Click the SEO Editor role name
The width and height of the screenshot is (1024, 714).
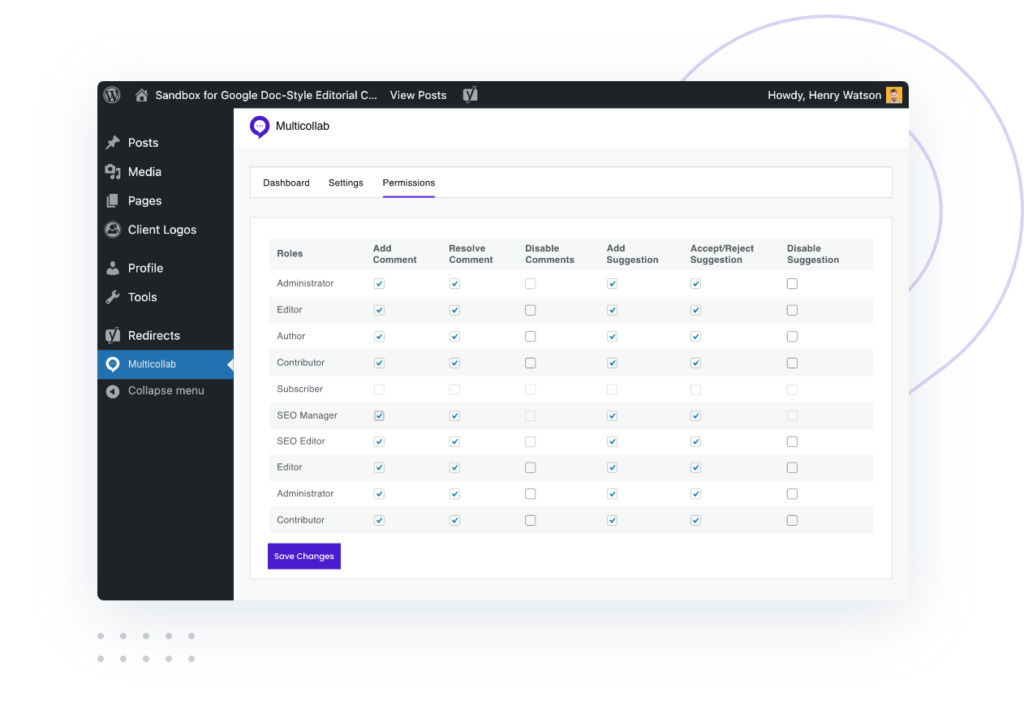(300, 441)
